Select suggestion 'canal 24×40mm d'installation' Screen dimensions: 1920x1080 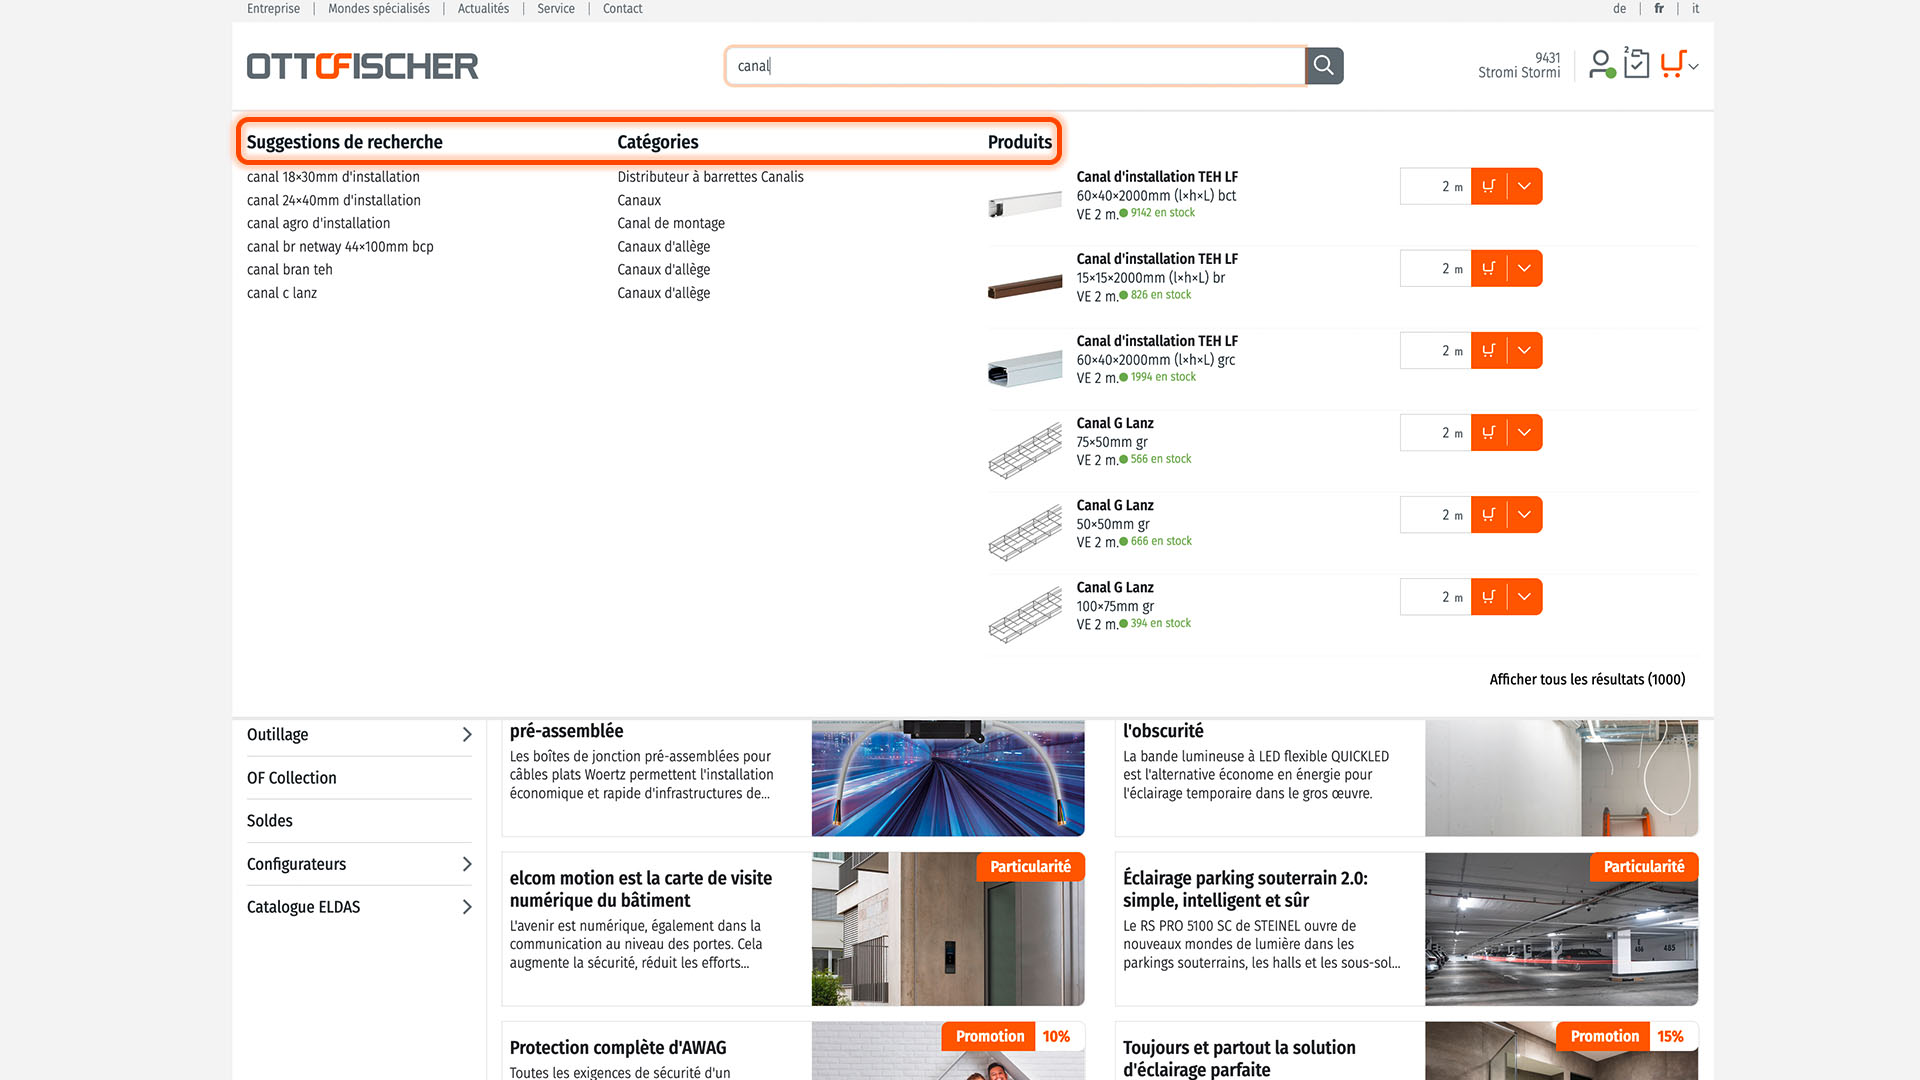pos(334,200)
